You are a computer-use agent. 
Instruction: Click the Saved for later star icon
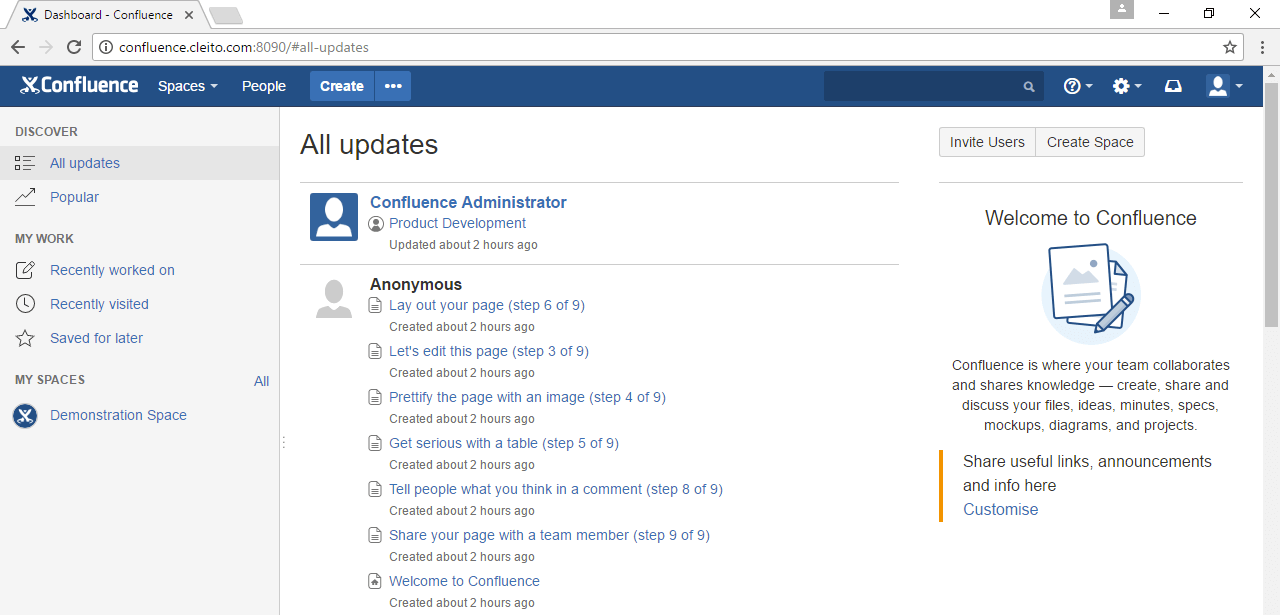coord(25,338)
